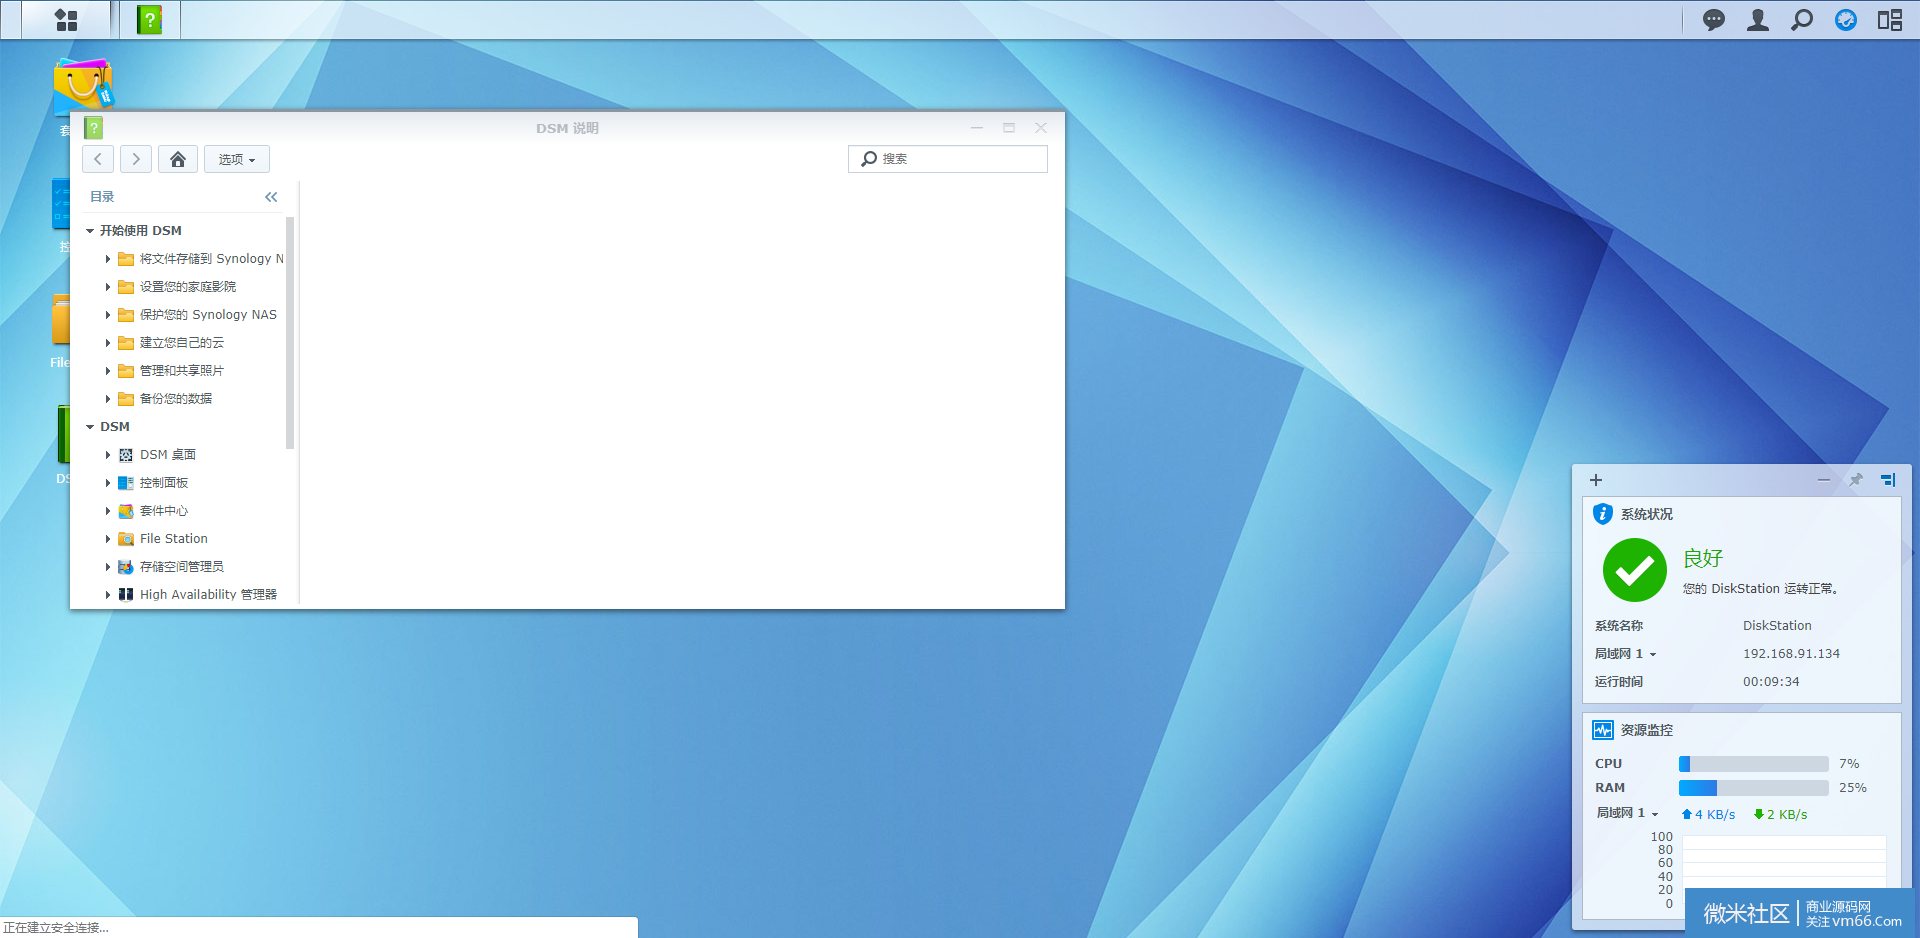Click the uptime value 00:09:34
The width and height of the screenshot is (1920, 938).
coord(1771,682)
